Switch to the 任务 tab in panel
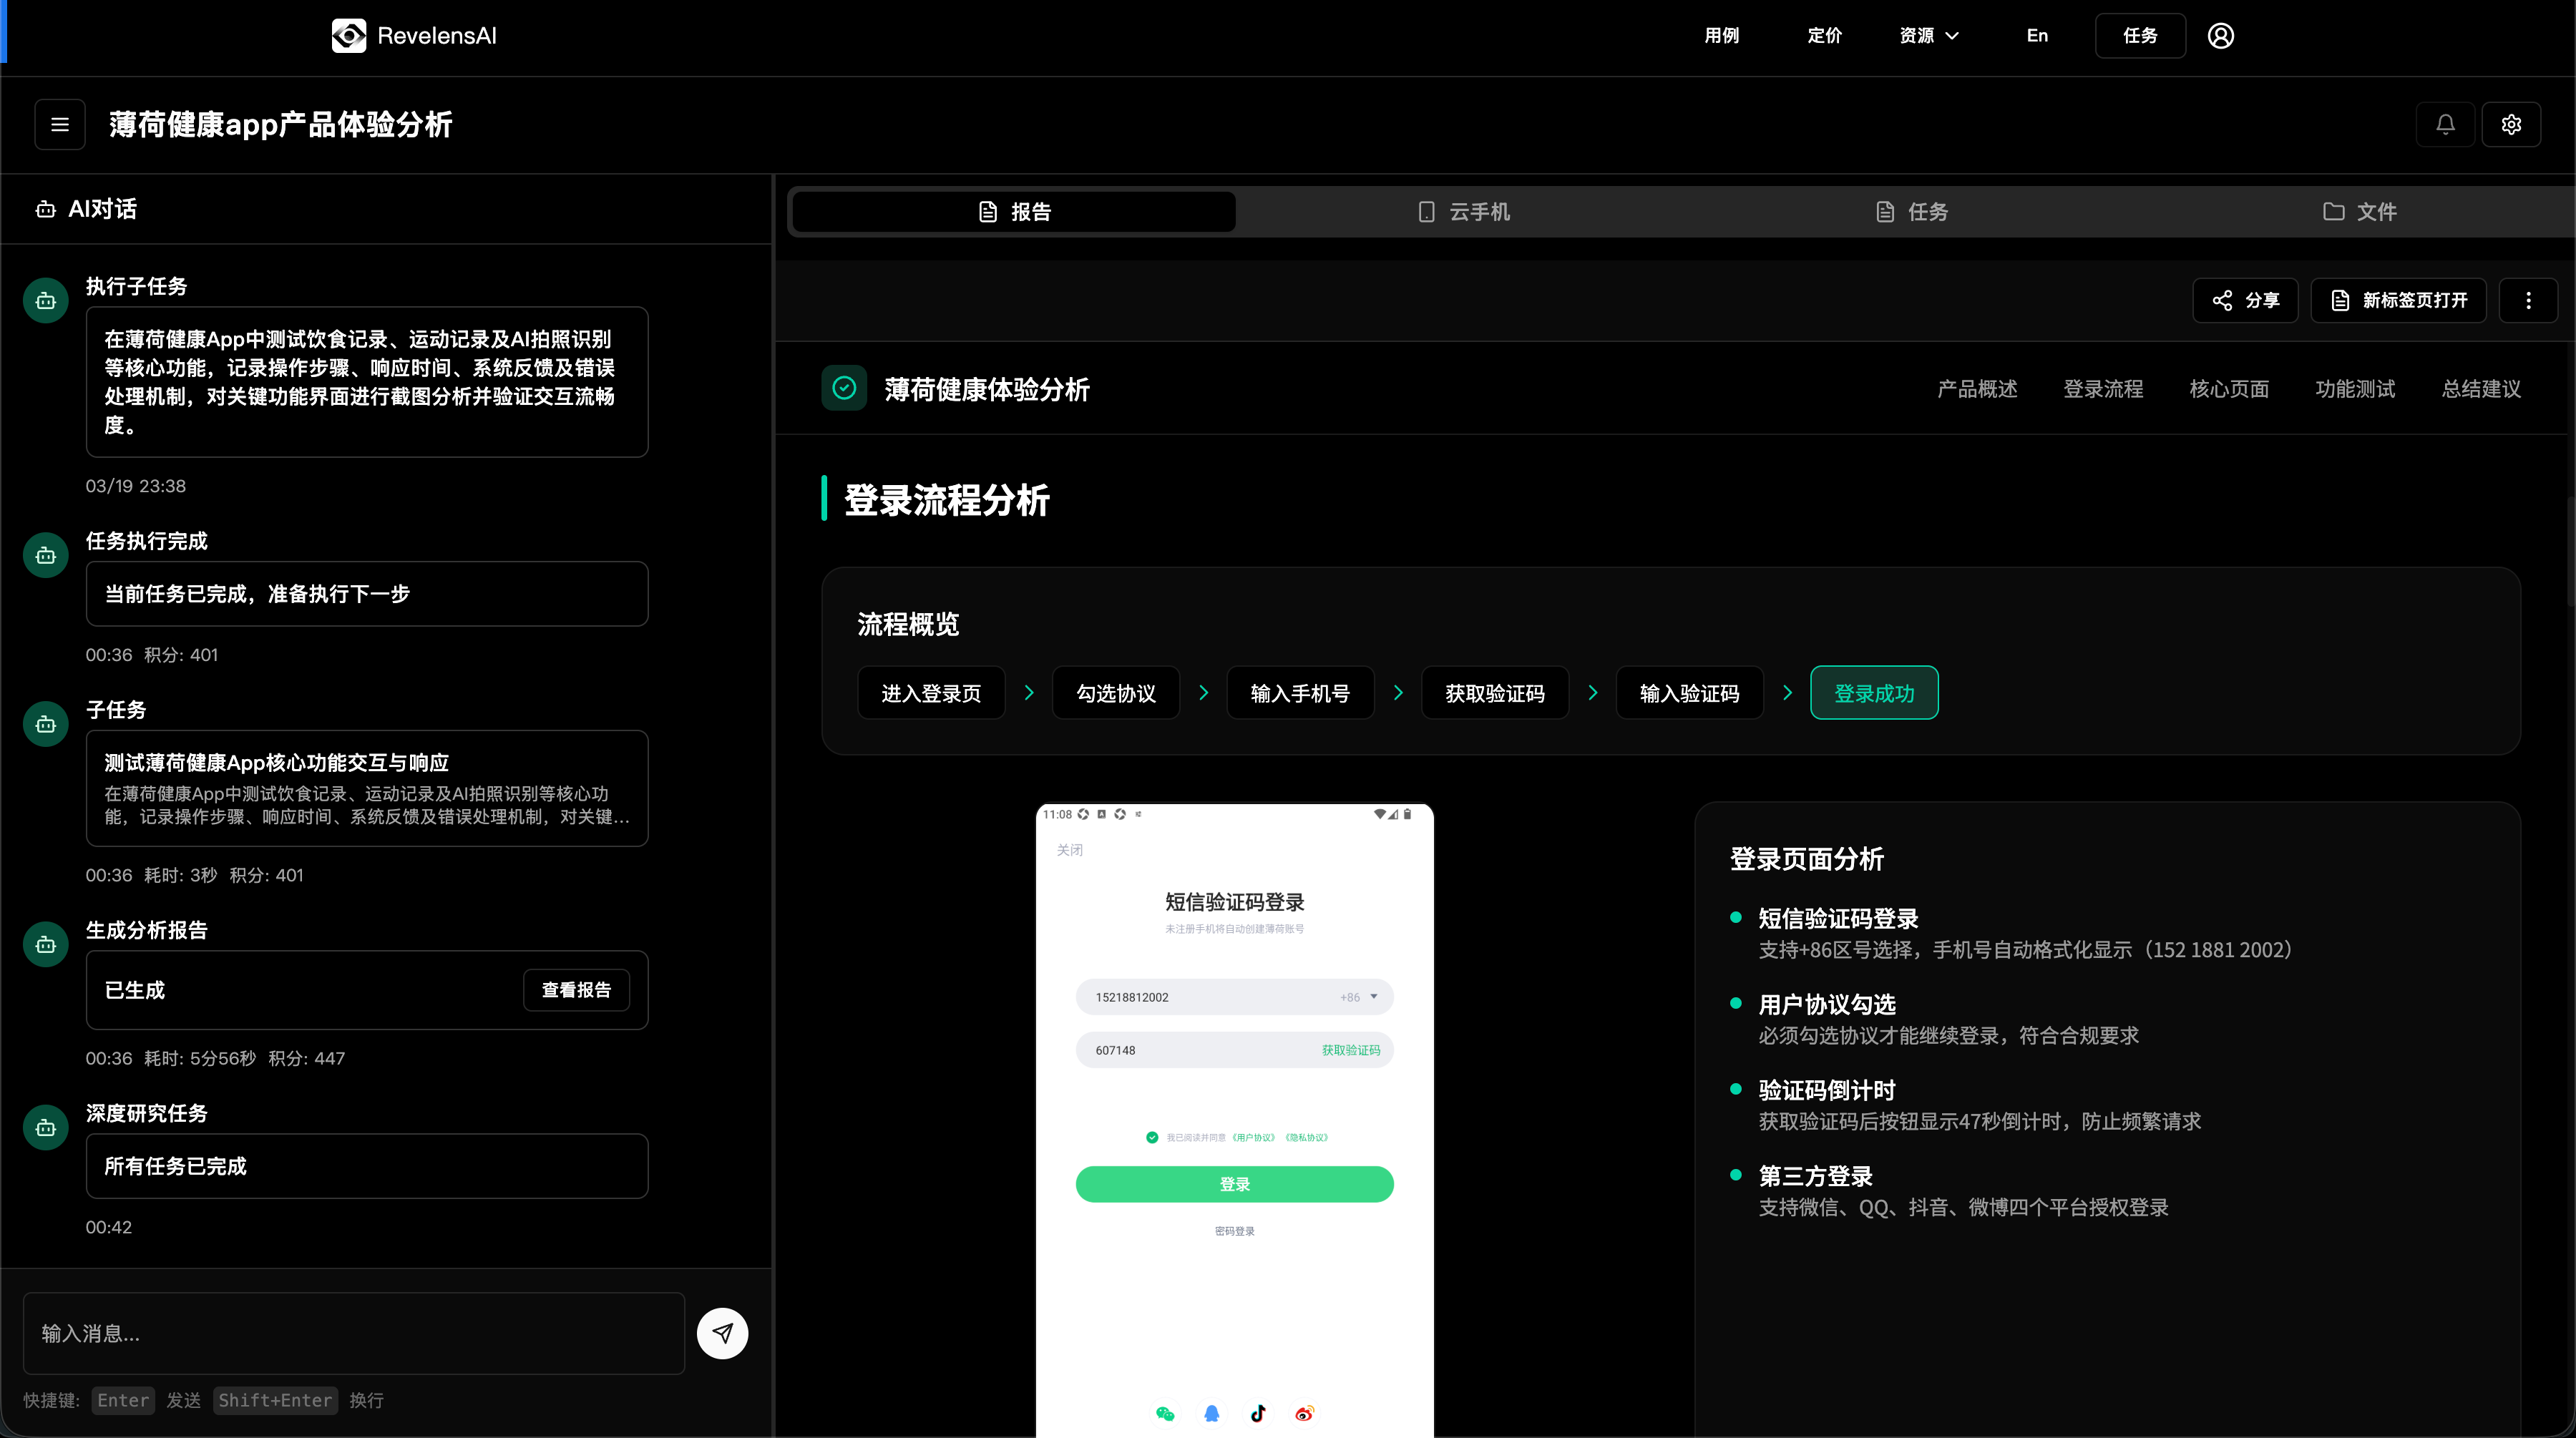This screenshot has width=2576, height=1438. point(1912,212)
